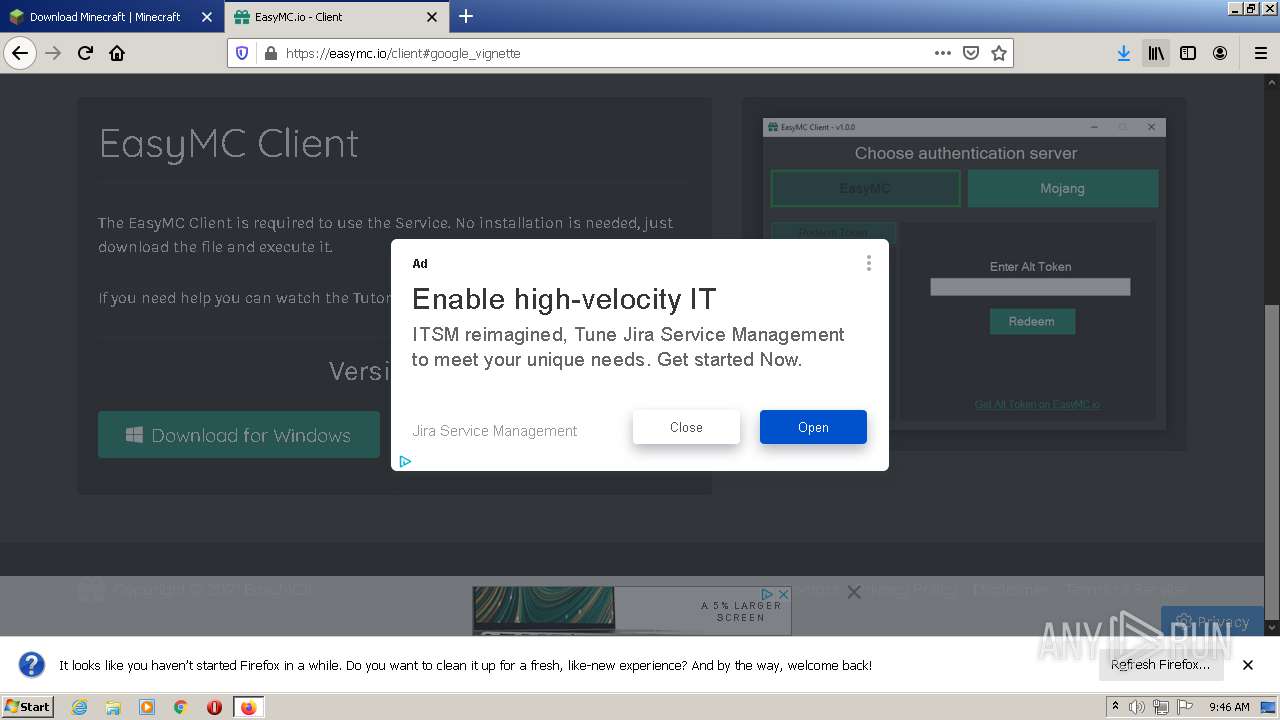
Task: Open a new tab with plus
Action: (466, 16)
